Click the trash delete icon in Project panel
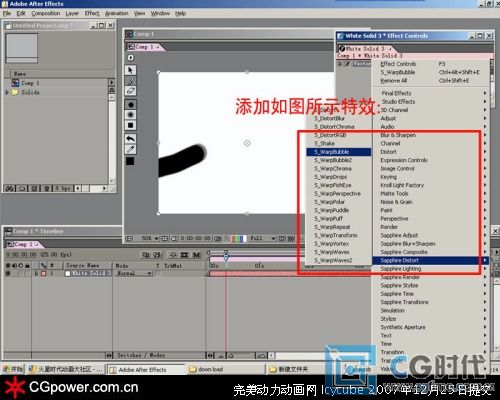 [x=47, y=189]
